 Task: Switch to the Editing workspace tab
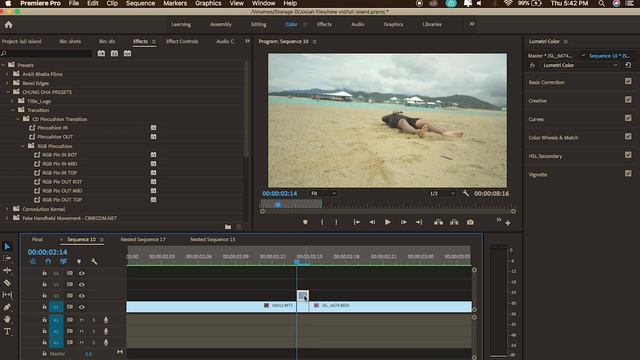pyautogui.click(x=258, y=24)
